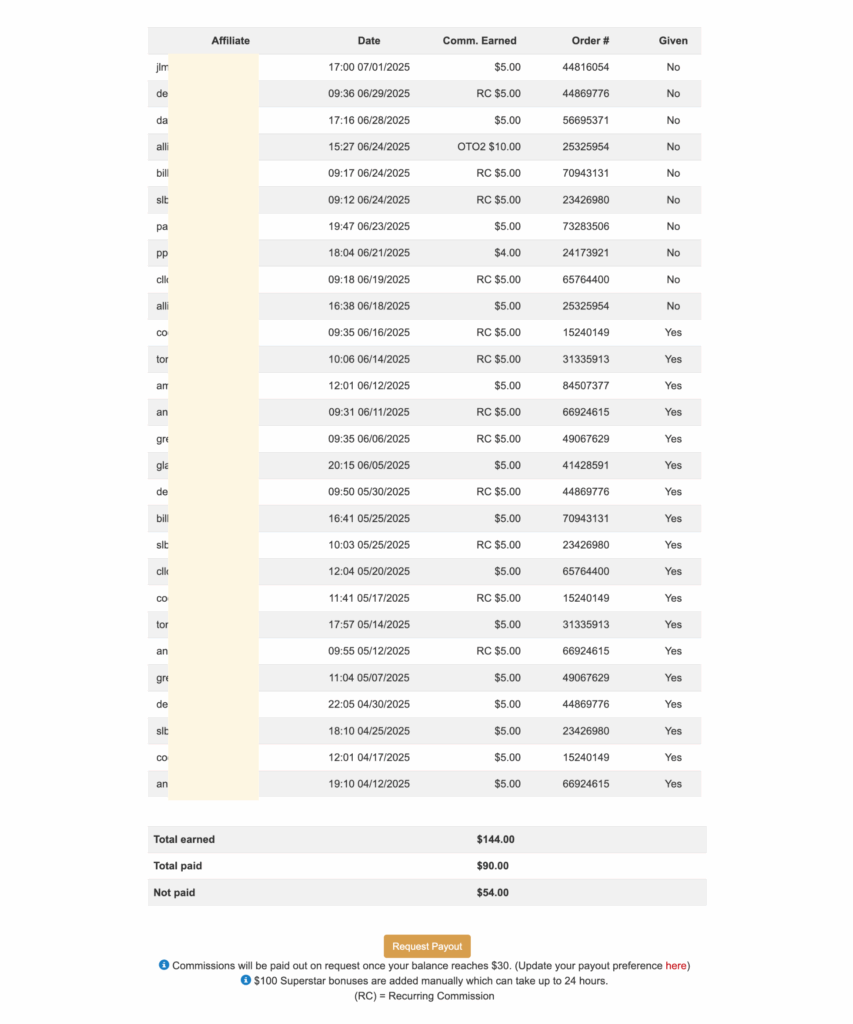Click info icon beside the Commissions payout note
The height and width of the screenshot is (1024, 853).
(164, 965)
